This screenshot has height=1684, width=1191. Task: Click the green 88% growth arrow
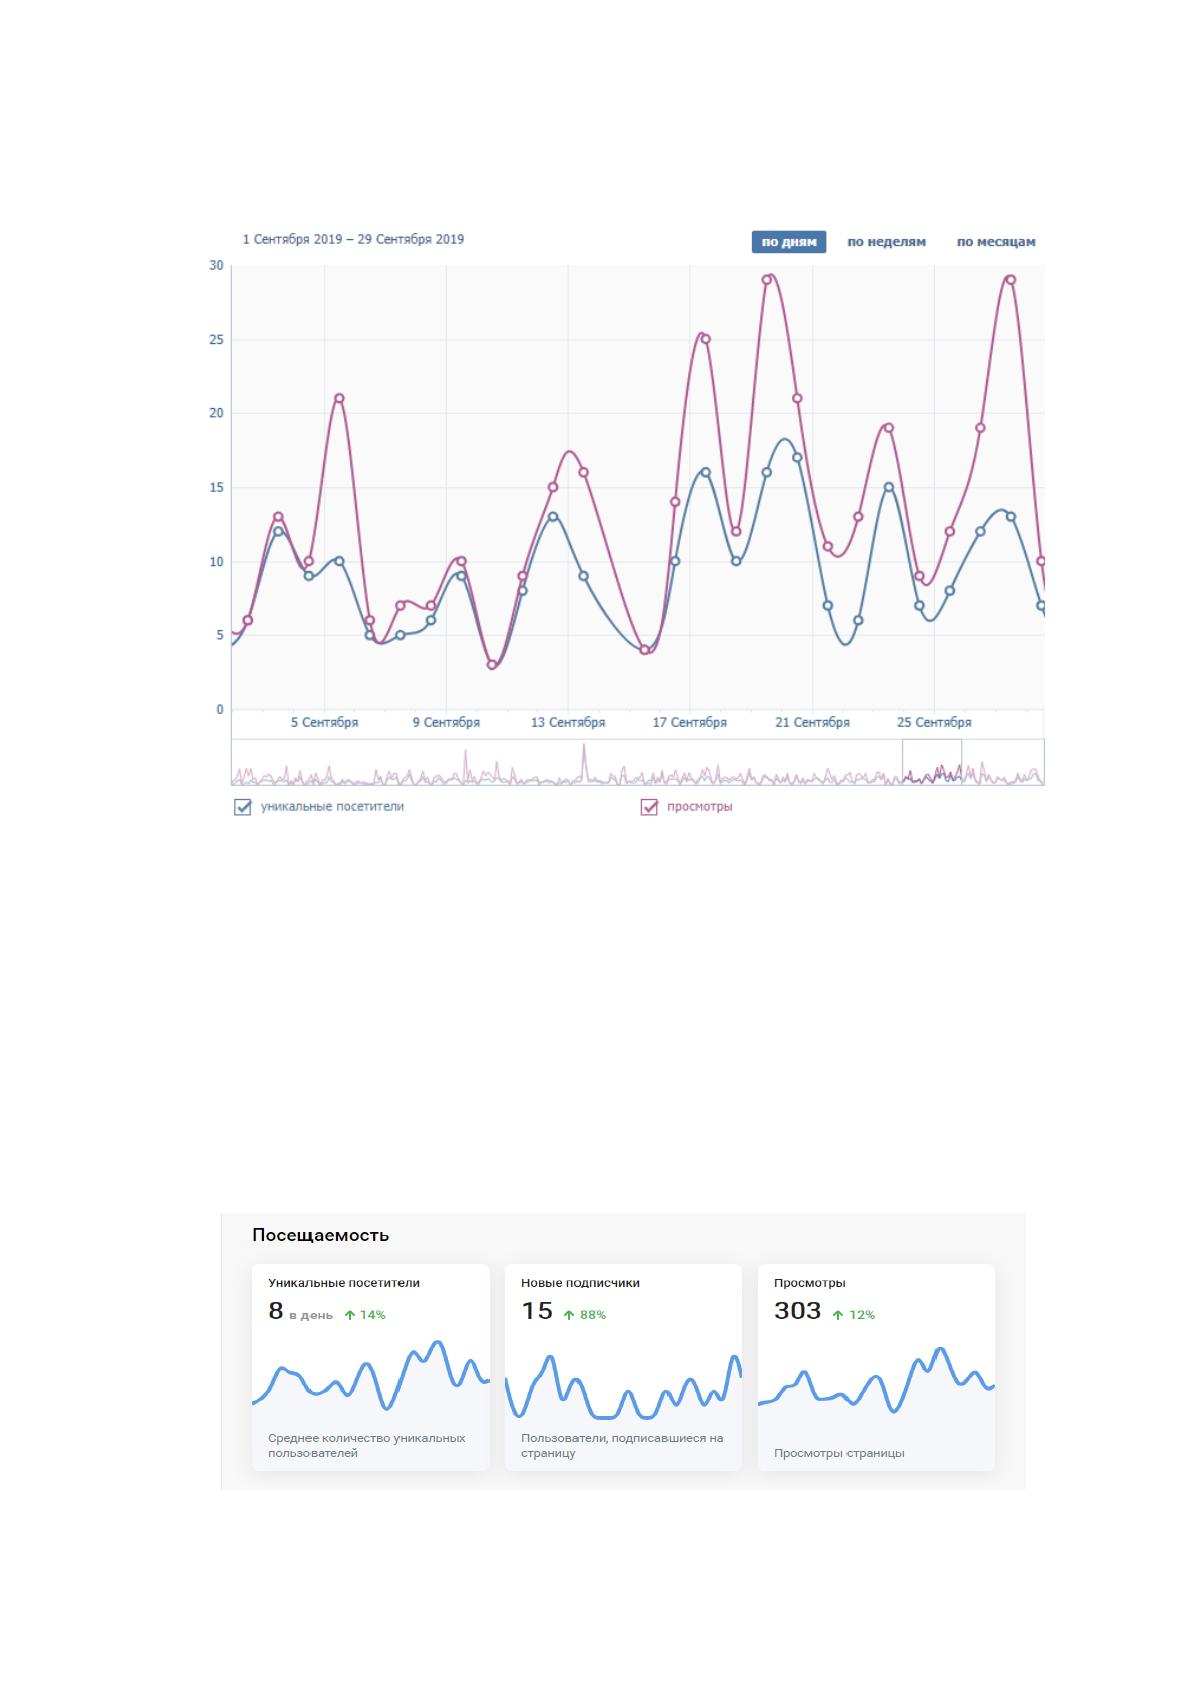569,1315
